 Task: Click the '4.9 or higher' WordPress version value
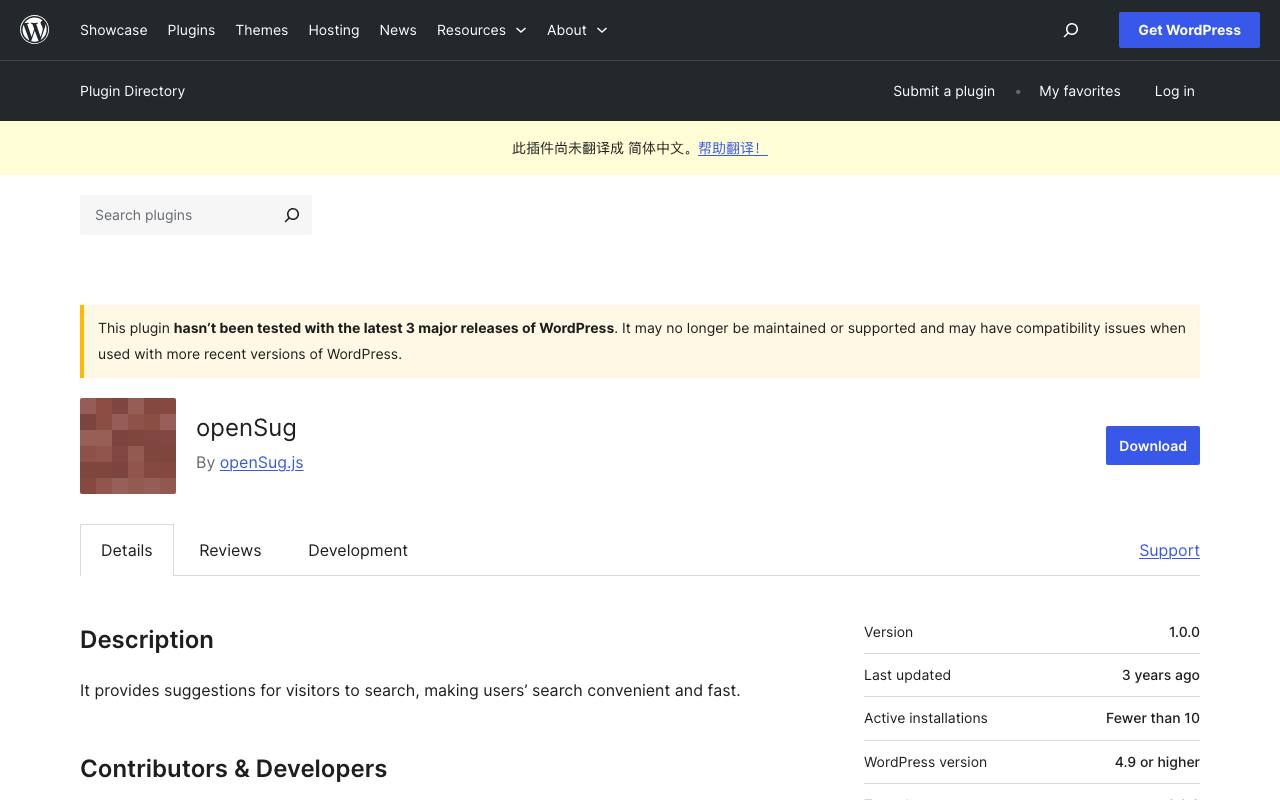click(1157, 762)
